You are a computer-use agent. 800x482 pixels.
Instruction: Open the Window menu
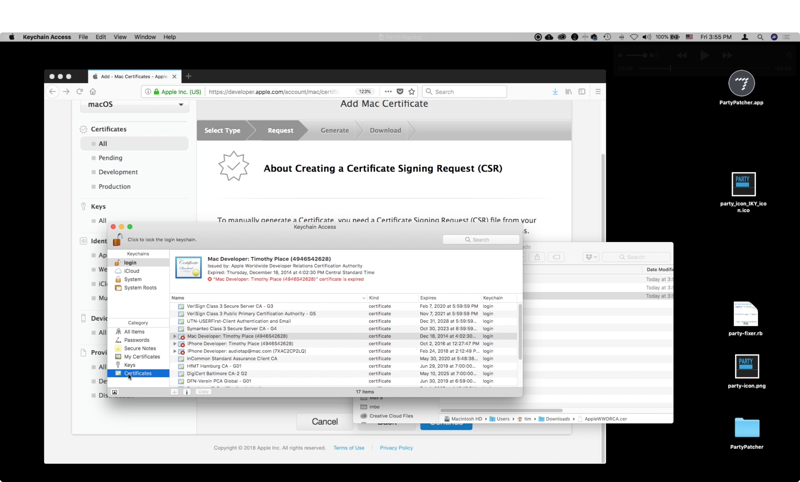click(x=145, y=37)
